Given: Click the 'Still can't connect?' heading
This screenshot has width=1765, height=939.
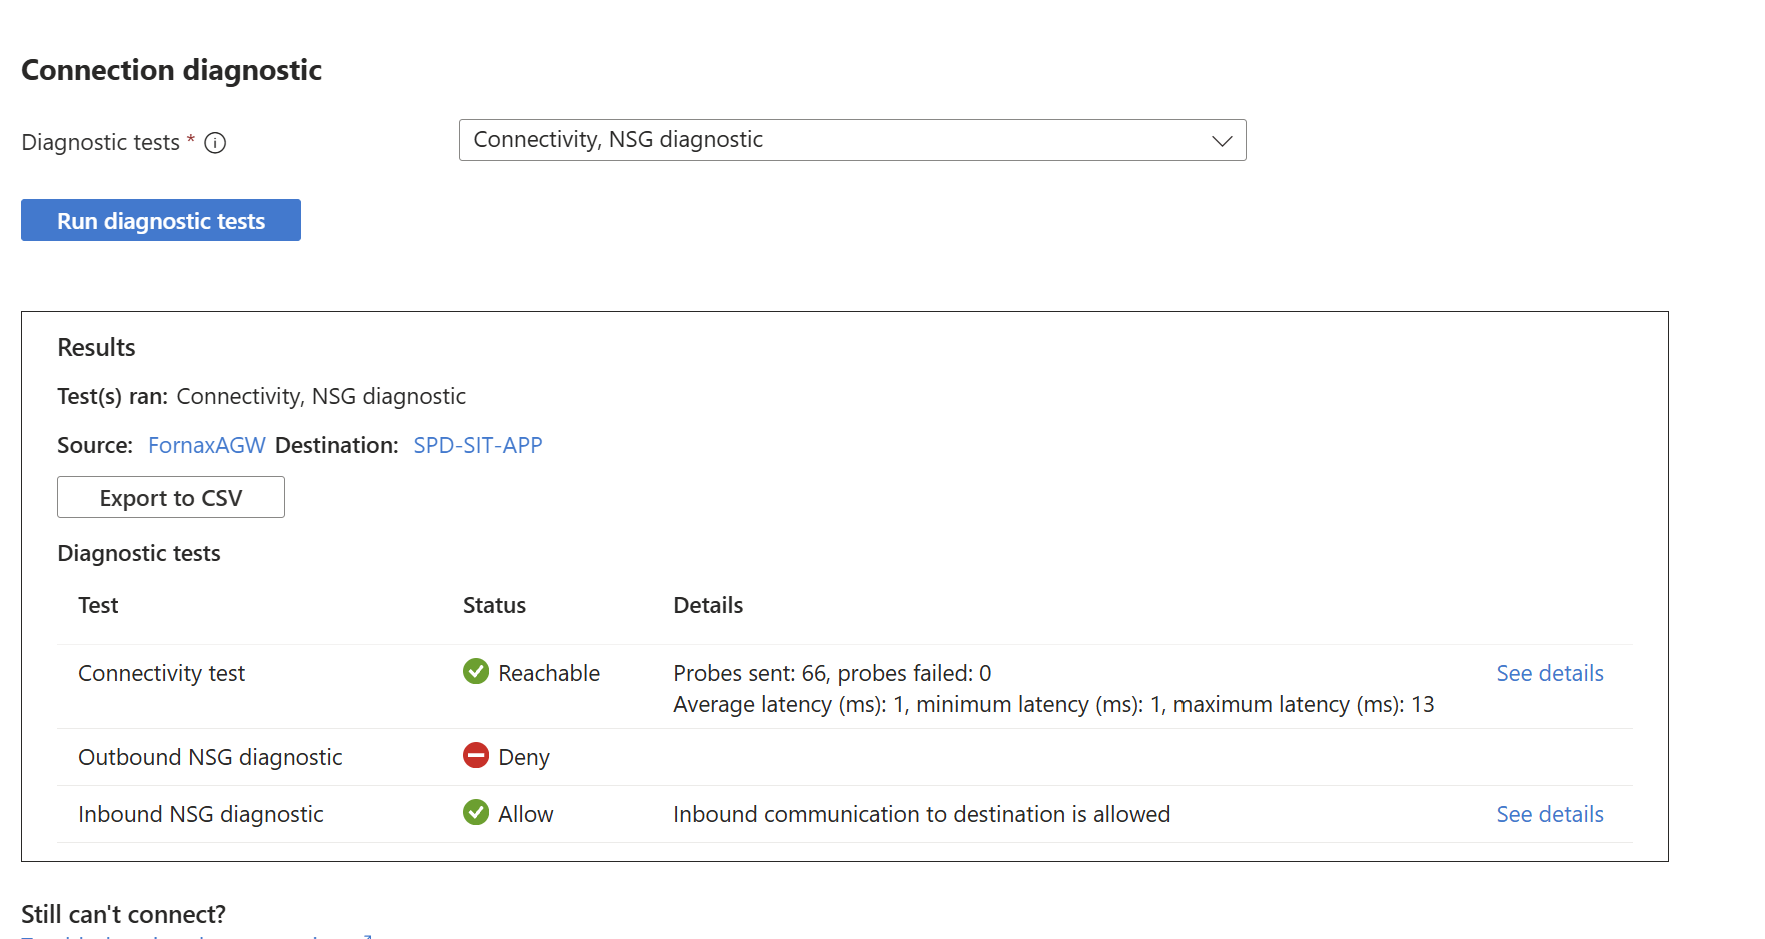Looking at the screenshot, I should 123,914.
